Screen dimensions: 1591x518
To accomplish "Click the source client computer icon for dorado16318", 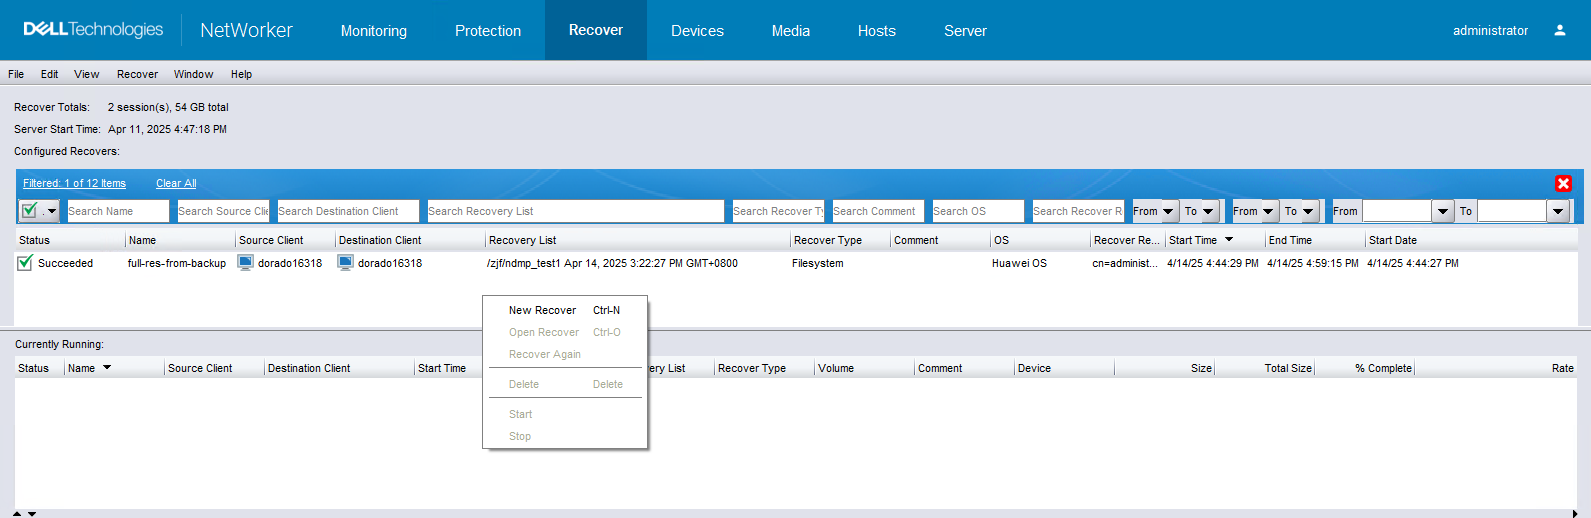I will [x=246, y=263].
